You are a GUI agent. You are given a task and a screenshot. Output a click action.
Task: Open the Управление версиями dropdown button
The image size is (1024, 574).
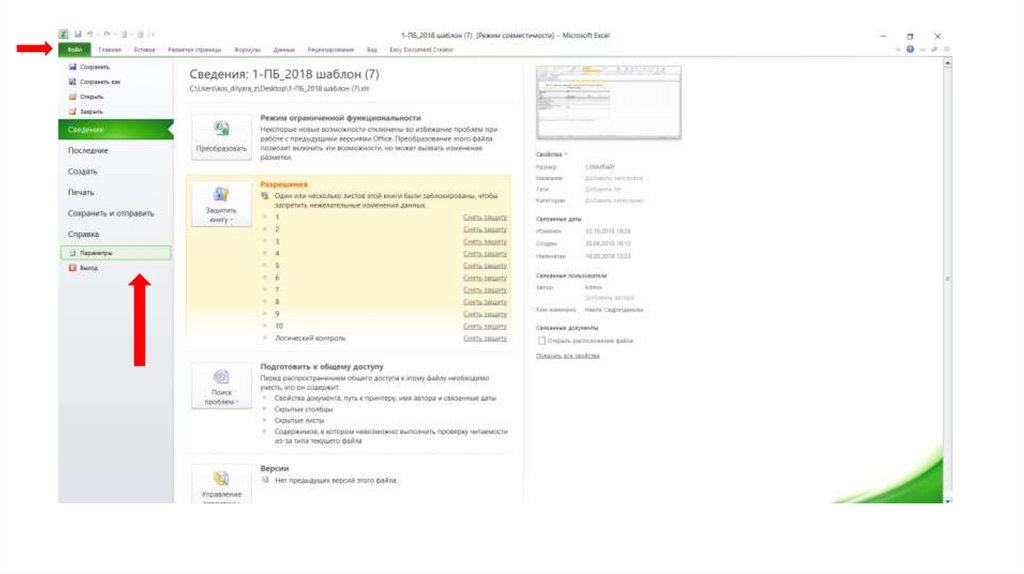(x=221, y=484)
